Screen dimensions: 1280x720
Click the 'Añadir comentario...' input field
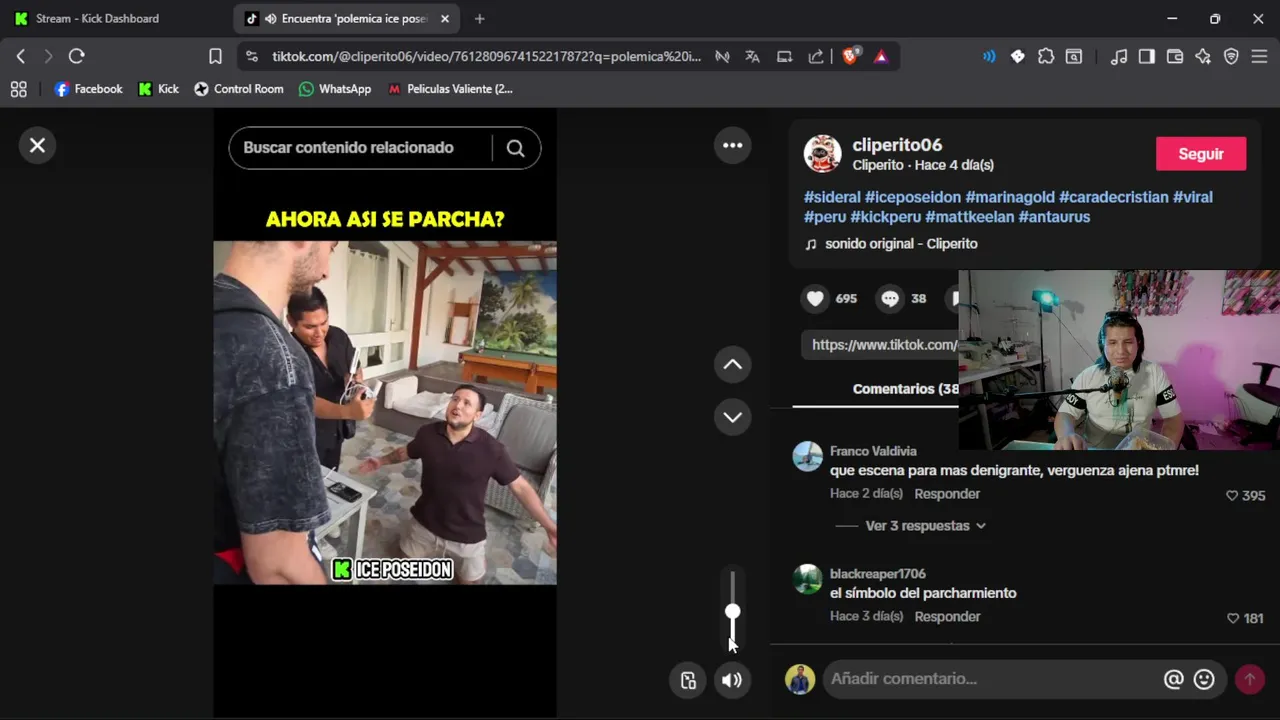tap(990, 679)
